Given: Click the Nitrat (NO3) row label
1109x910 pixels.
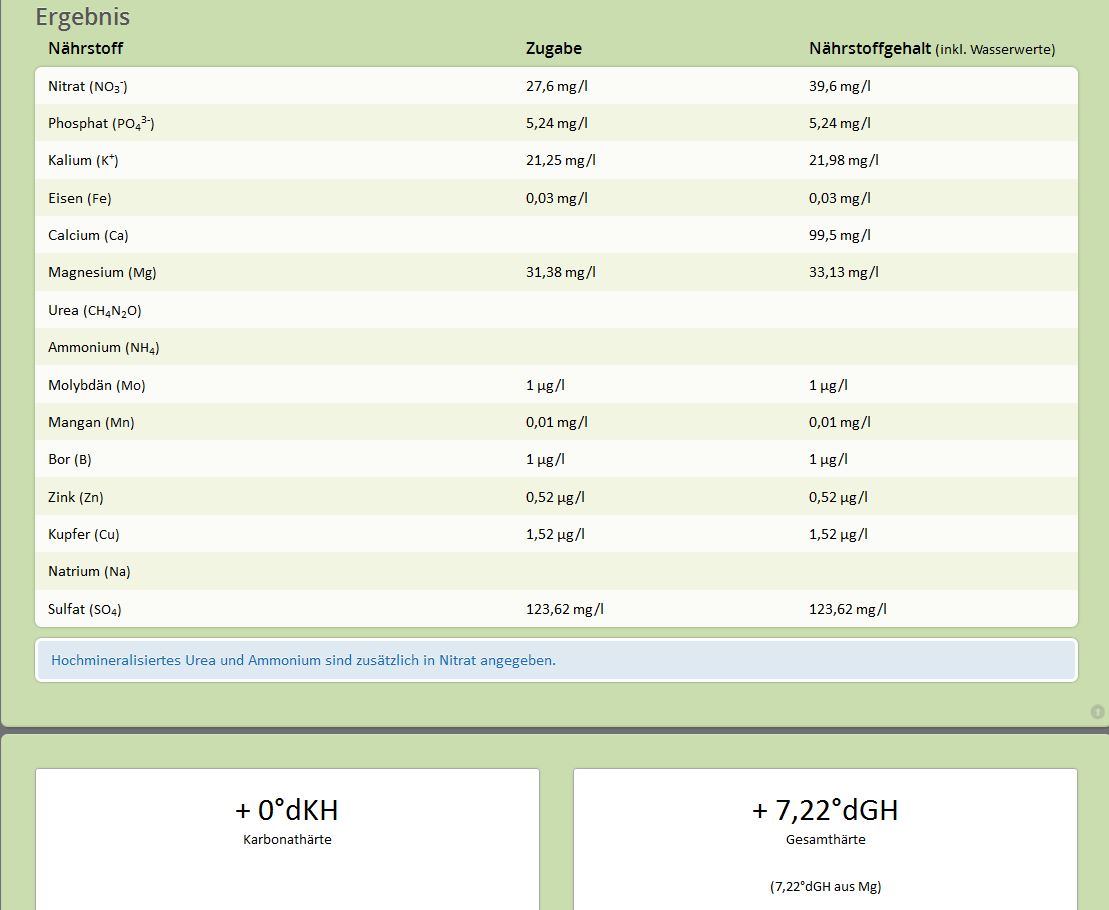Looking at the screenshot, I should (x=87, y=86).
